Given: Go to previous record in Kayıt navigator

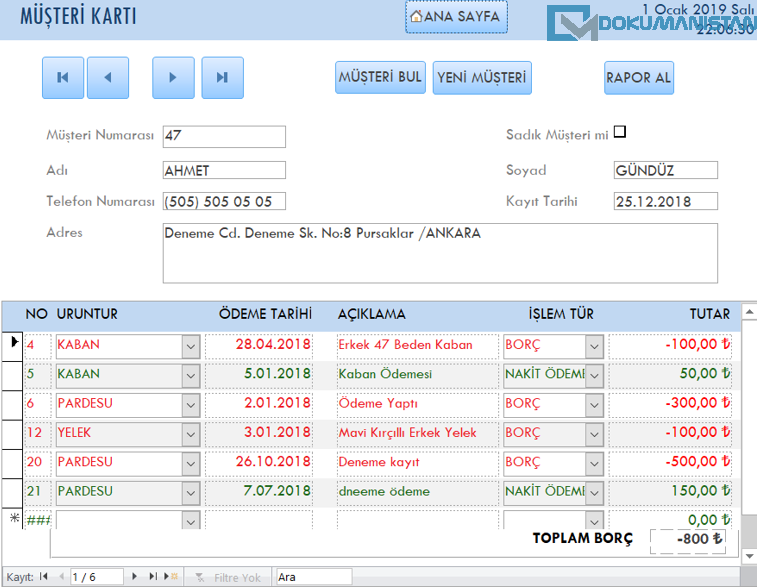Looking at the screenshot, I should [x=62, y=576].
